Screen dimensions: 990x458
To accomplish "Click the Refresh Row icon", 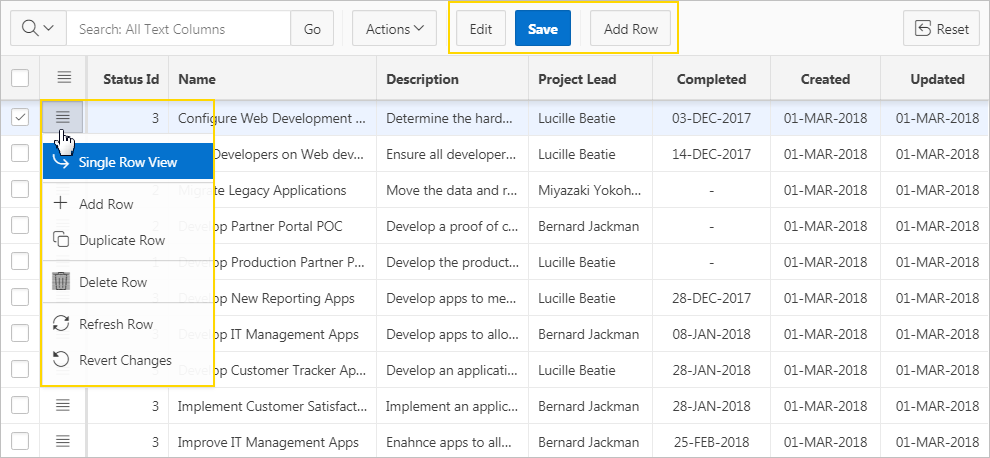I will [61, 324].
